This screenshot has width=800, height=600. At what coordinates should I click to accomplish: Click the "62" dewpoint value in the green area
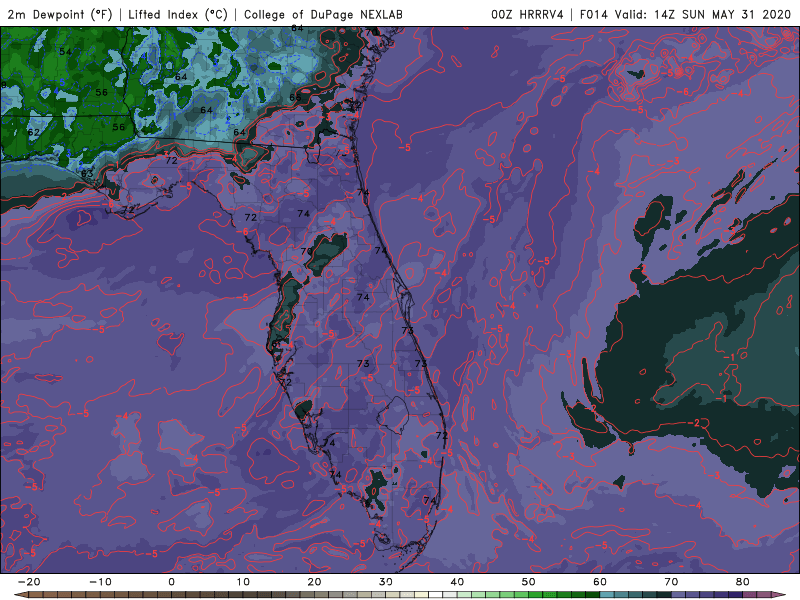point(34,132)
